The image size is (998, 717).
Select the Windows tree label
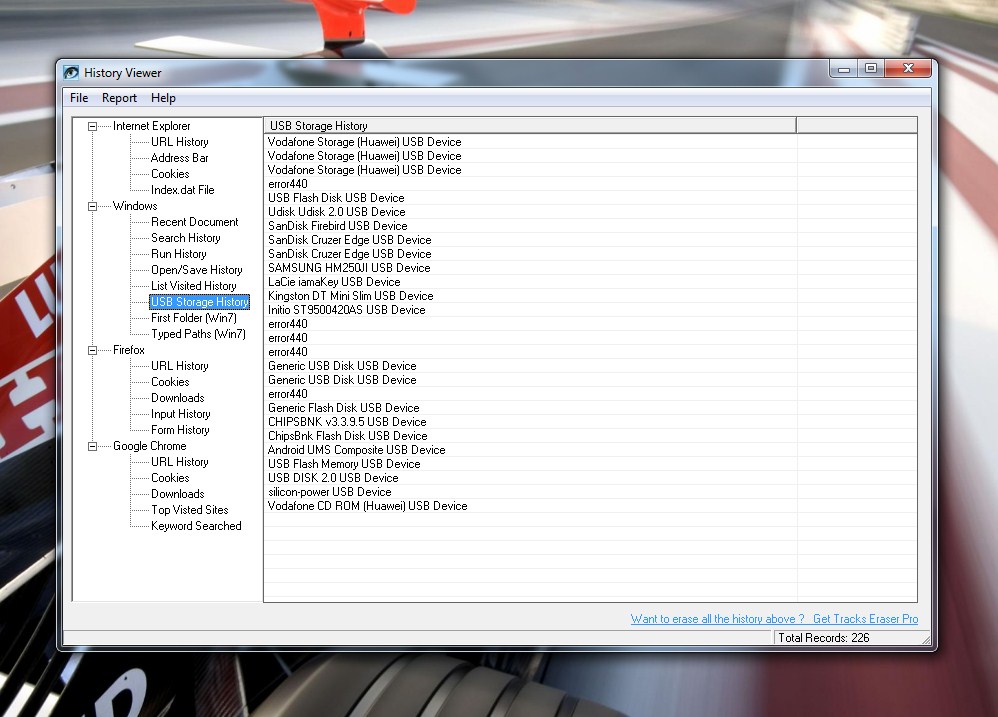tap(135, 206)
